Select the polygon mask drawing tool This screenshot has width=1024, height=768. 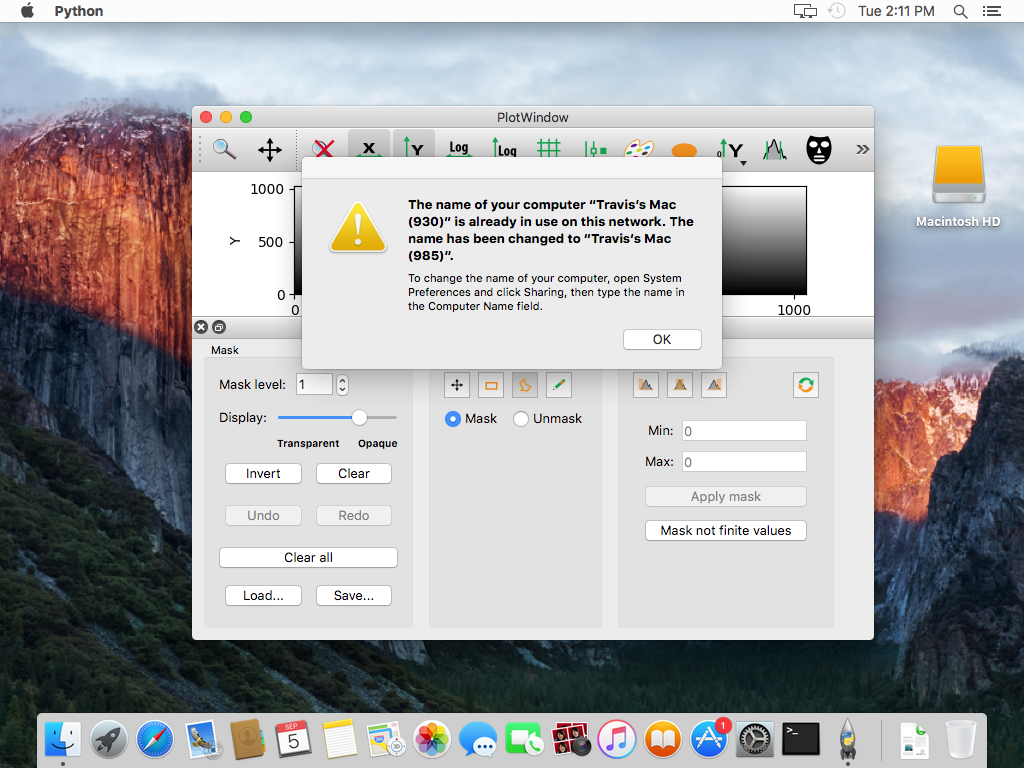(x=525, y=385)
